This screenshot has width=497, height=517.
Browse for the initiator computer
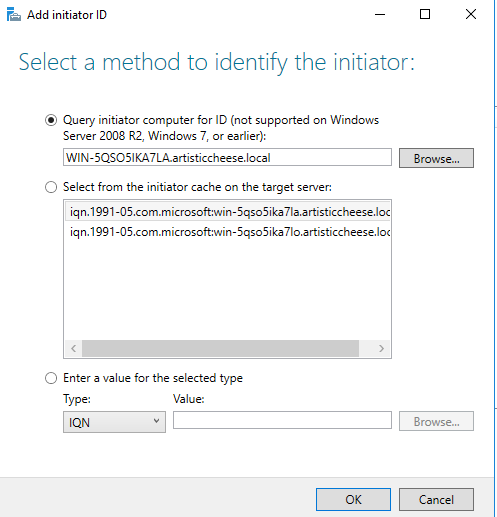pyautogui.click(x=436, y=158)
